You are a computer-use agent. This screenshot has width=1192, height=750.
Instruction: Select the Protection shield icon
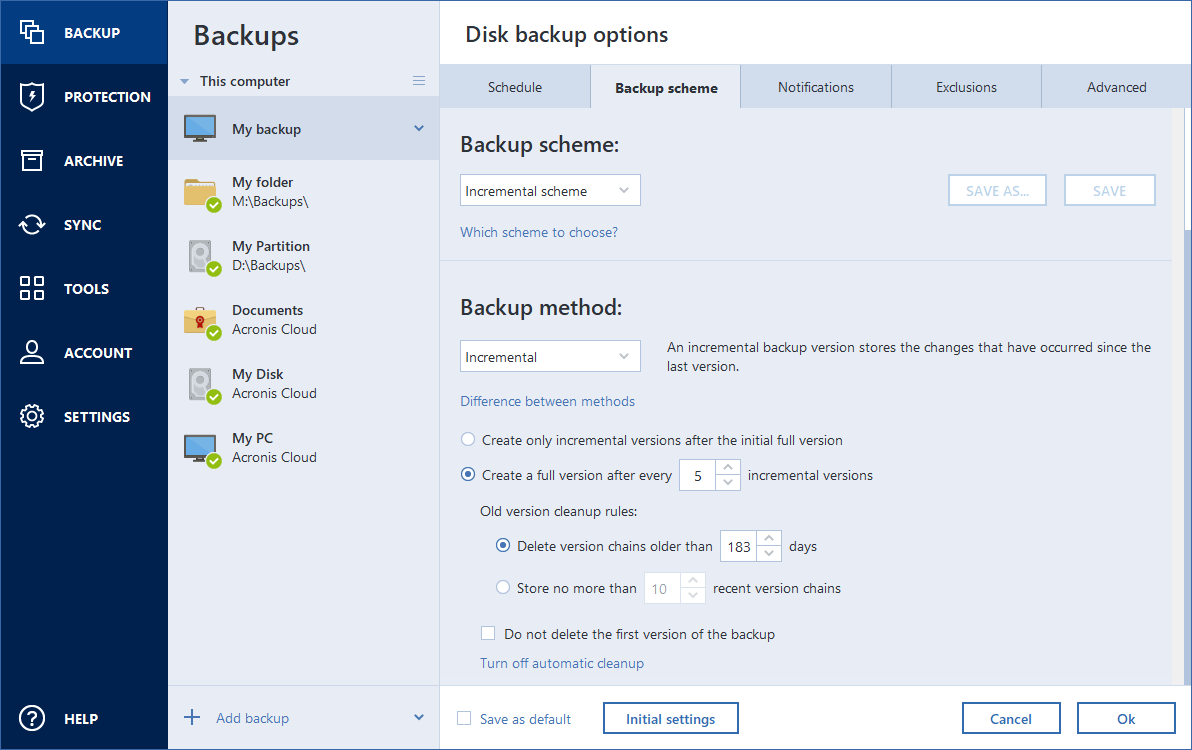click(32, 96)
